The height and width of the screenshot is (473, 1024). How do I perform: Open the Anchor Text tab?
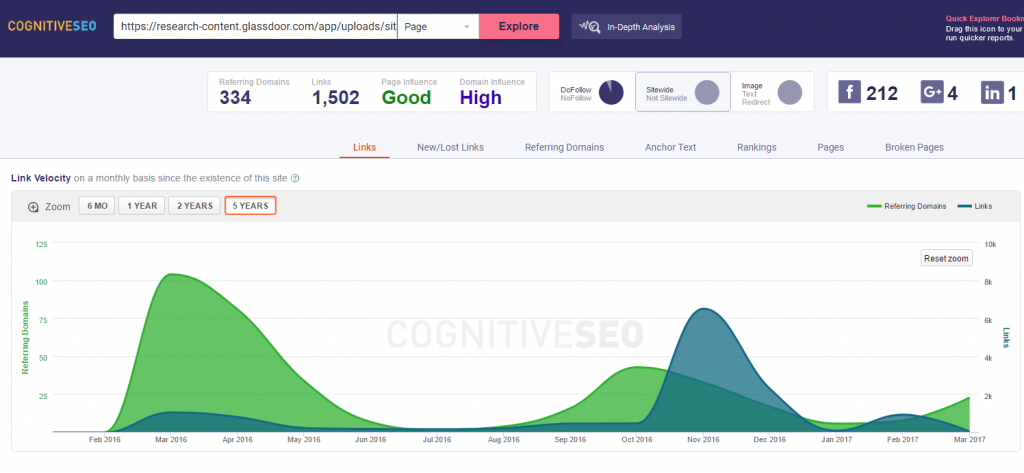[670, 147]
